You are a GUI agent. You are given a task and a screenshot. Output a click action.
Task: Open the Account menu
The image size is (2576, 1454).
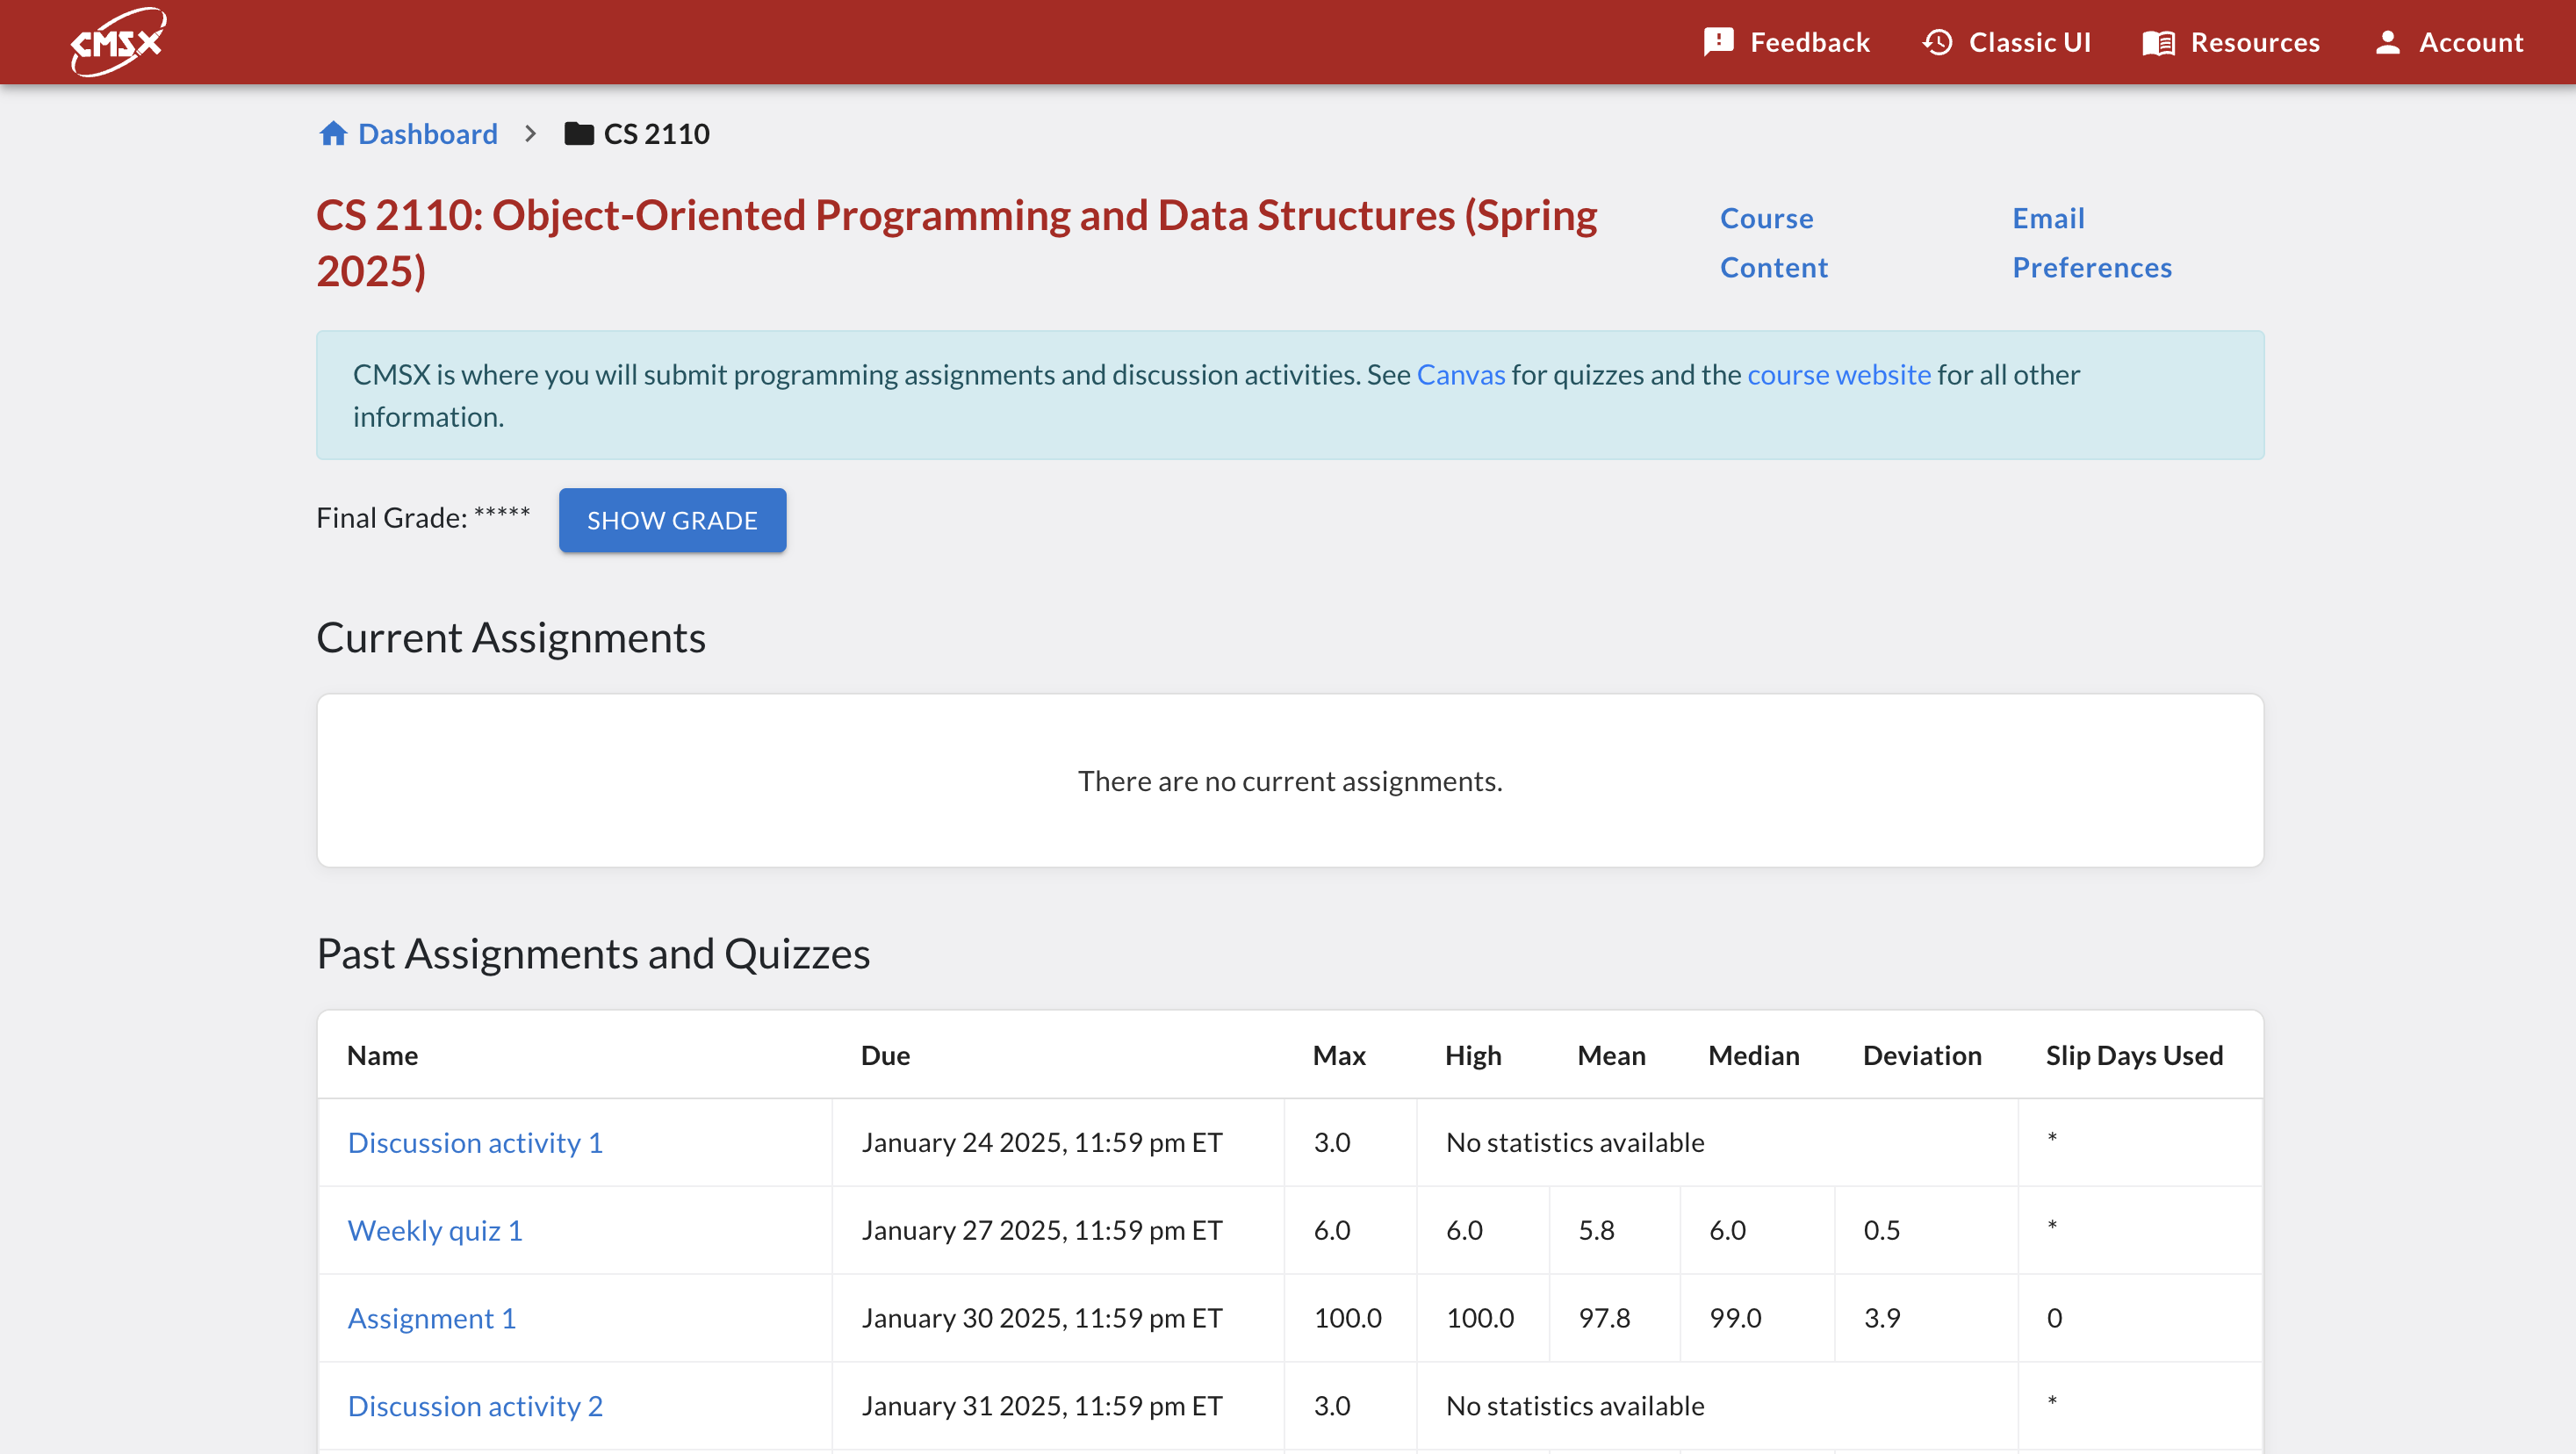(x=2470, y=42)
